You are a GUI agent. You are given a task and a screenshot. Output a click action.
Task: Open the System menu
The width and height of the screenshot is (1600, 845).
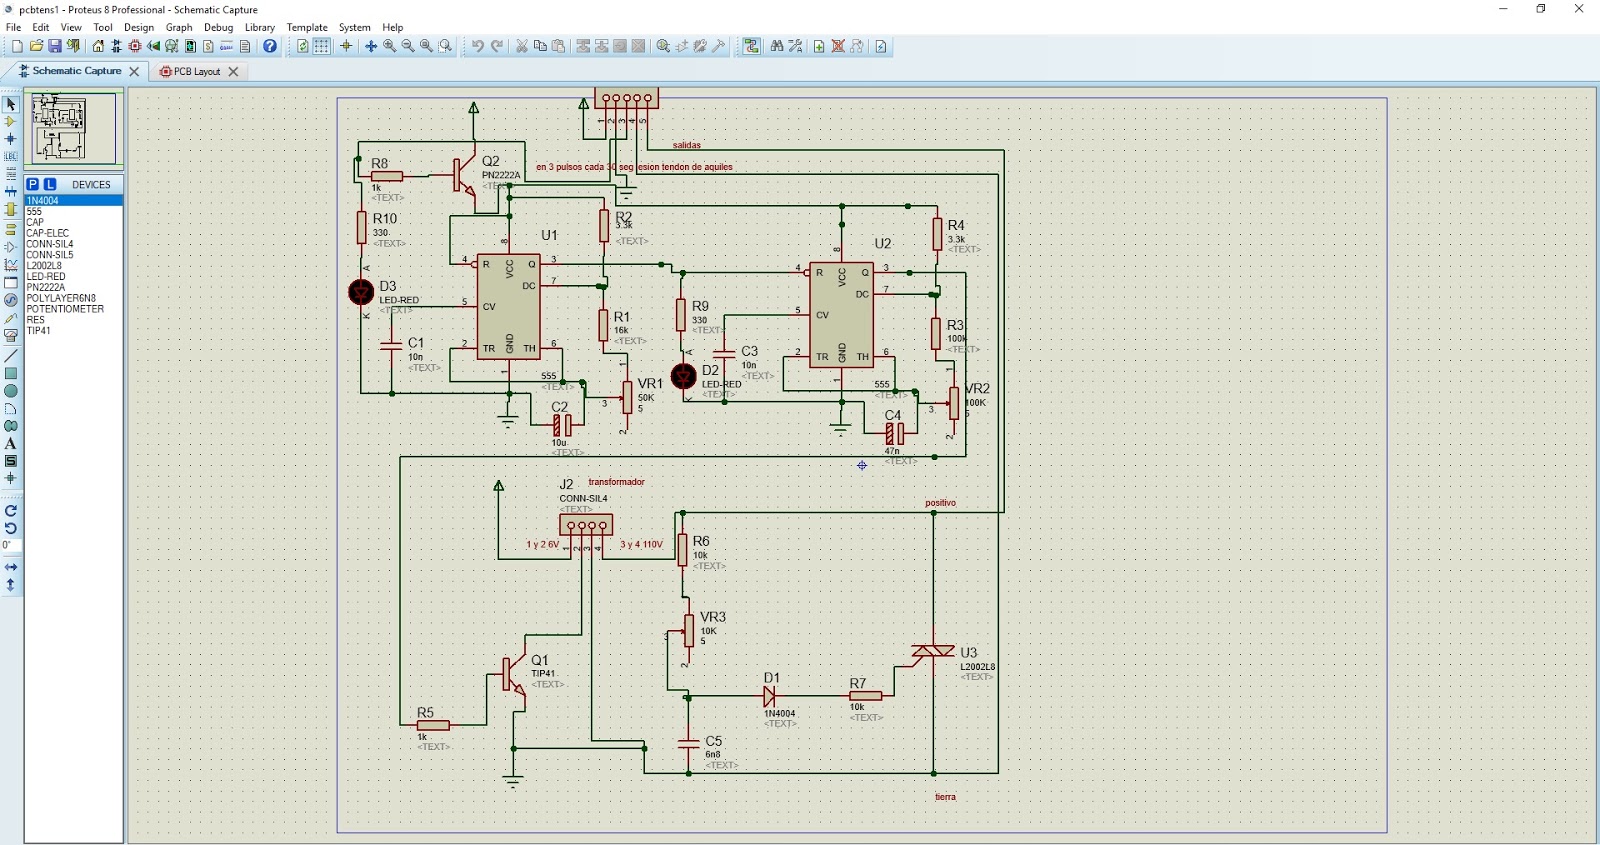[x=354, y=27]
